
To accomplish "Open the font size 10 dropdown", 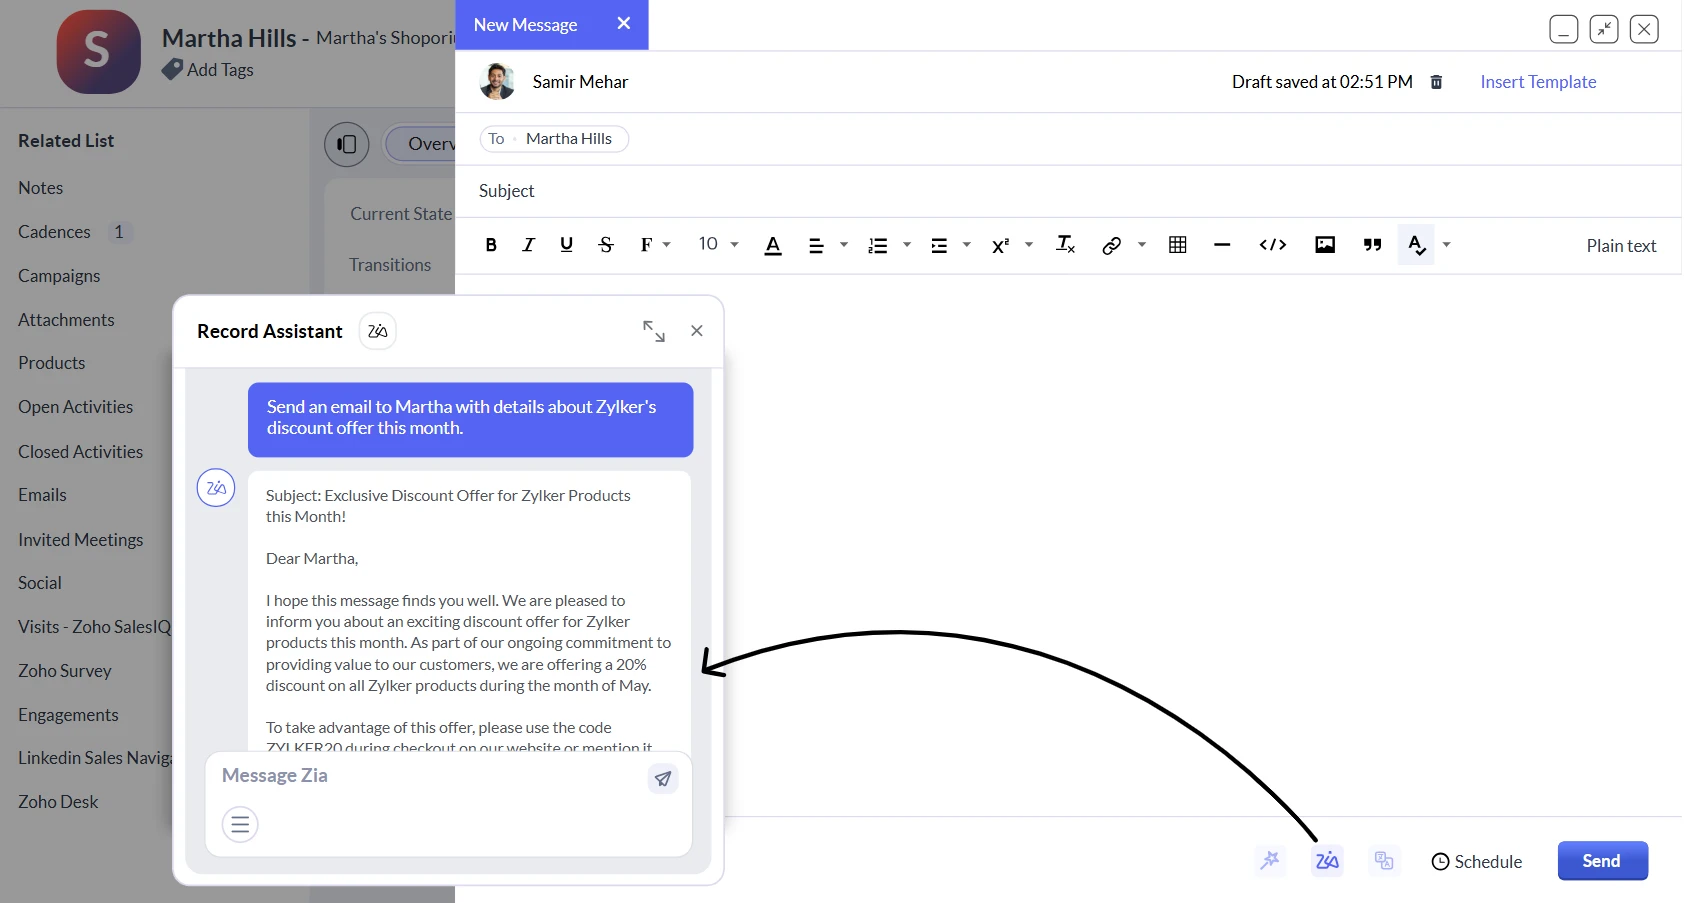I will pos(718,244).
